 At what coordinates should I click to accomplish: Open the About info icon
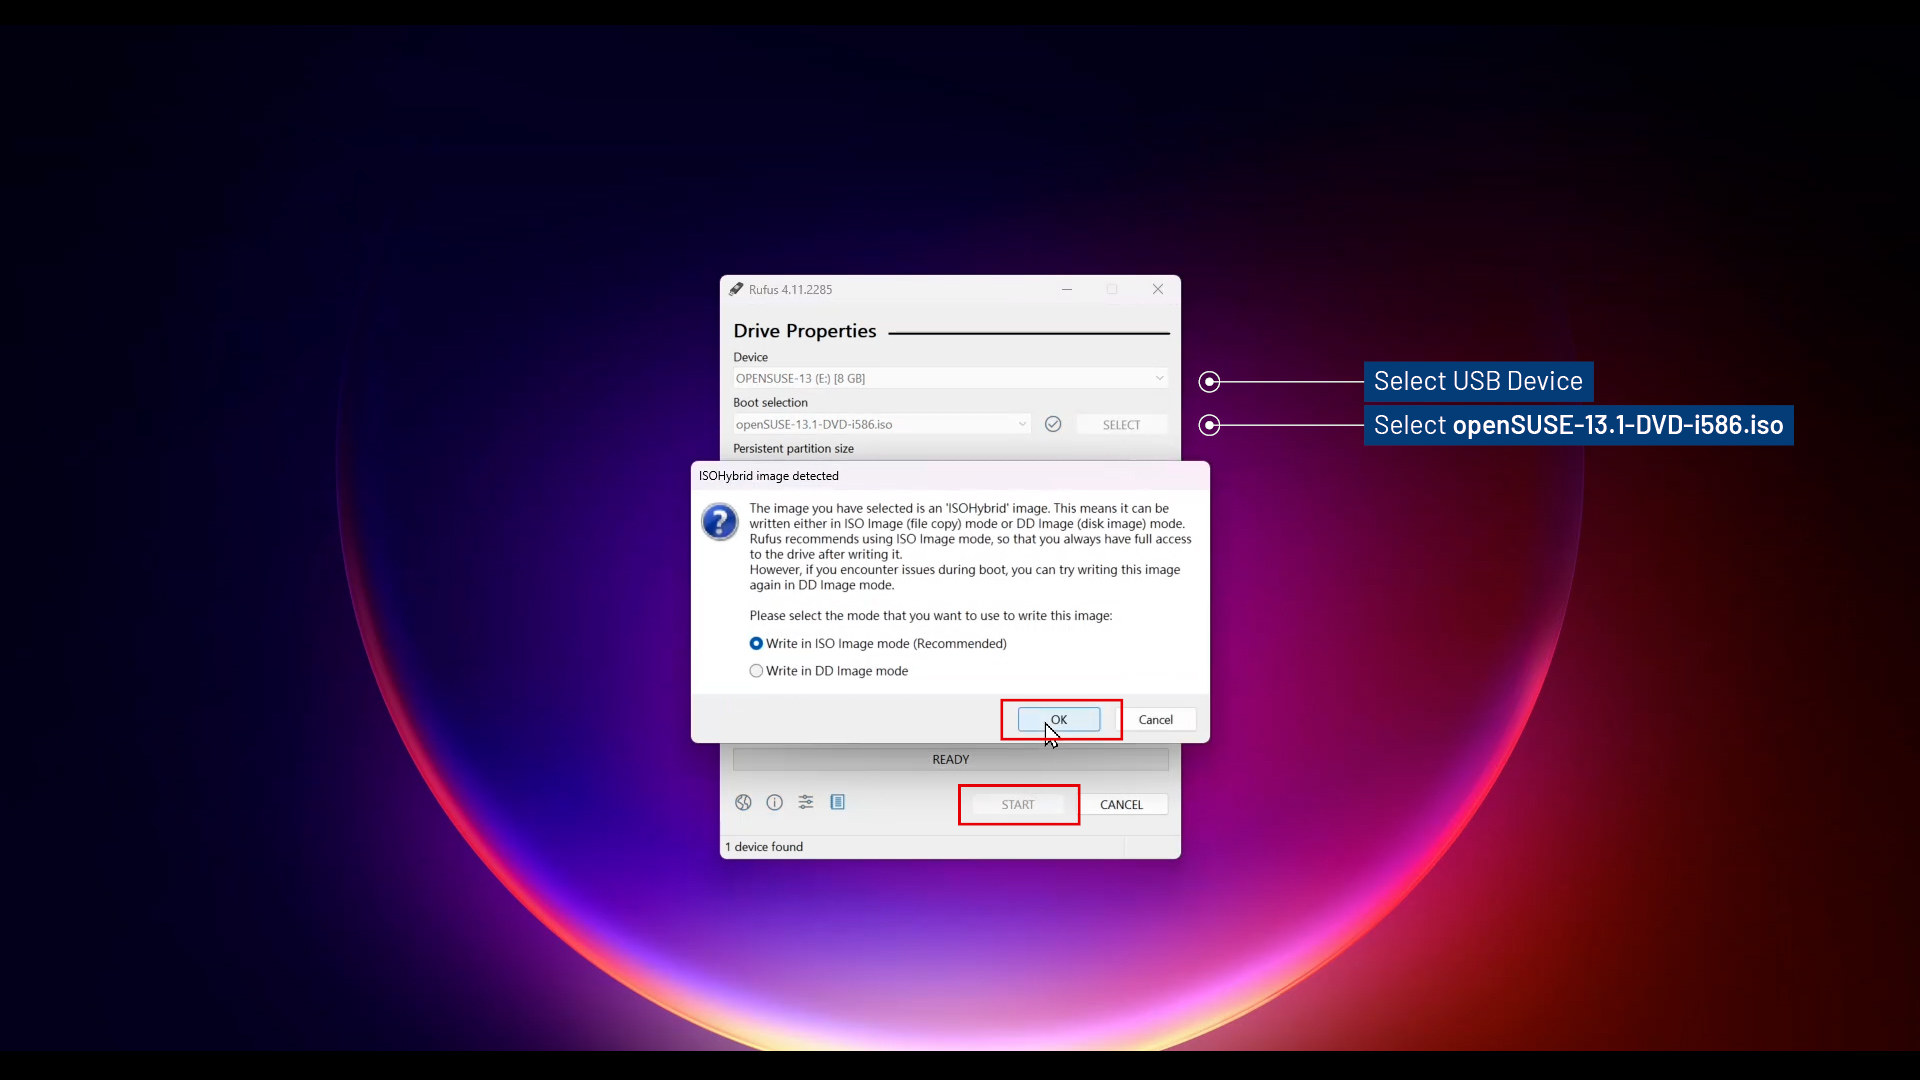[774, 802]
